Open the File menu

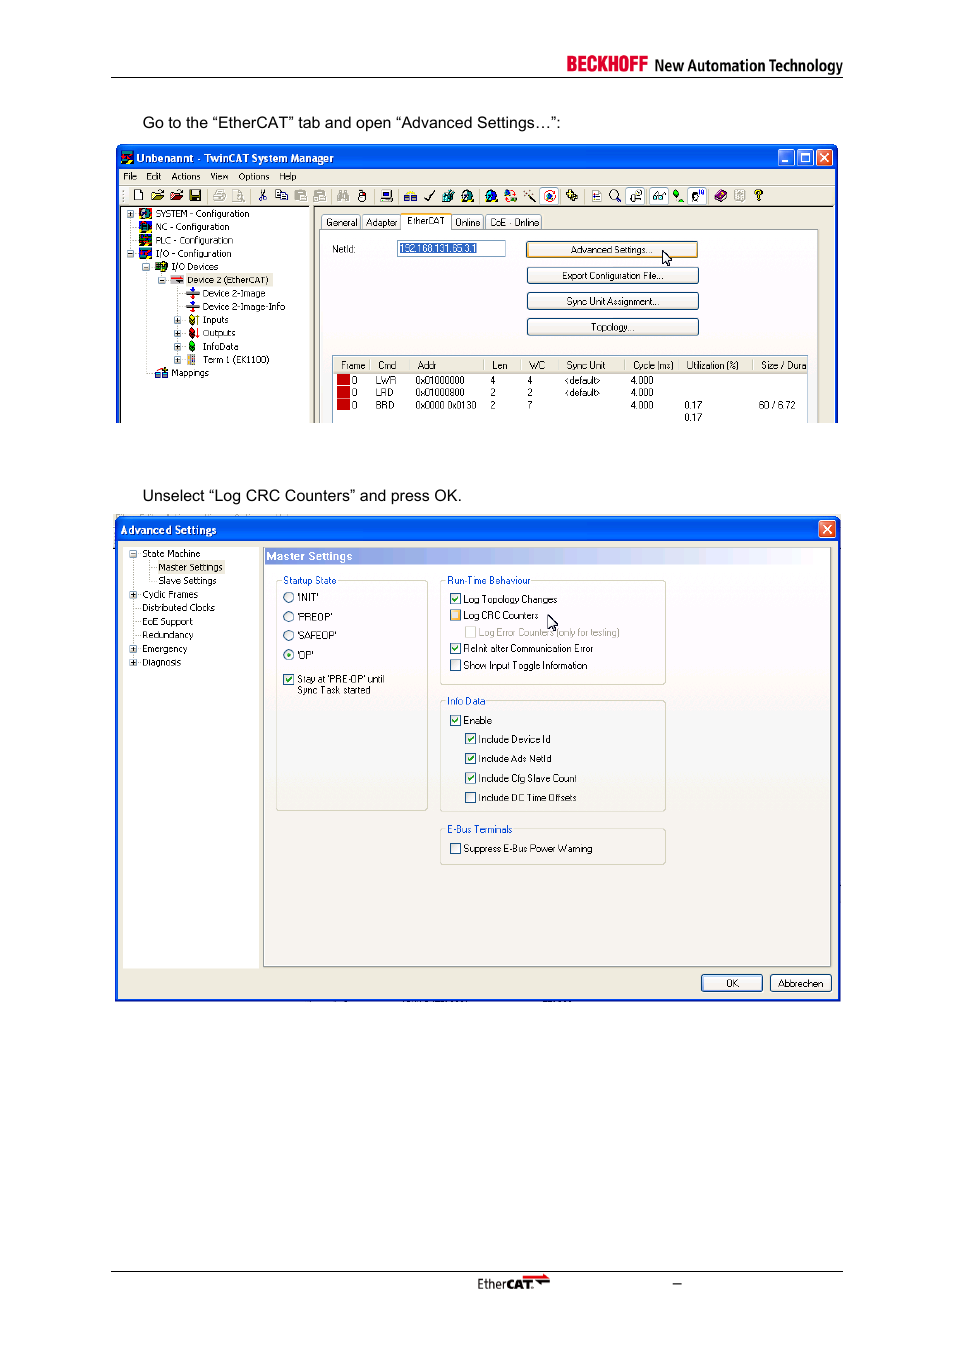coord(130,177)
